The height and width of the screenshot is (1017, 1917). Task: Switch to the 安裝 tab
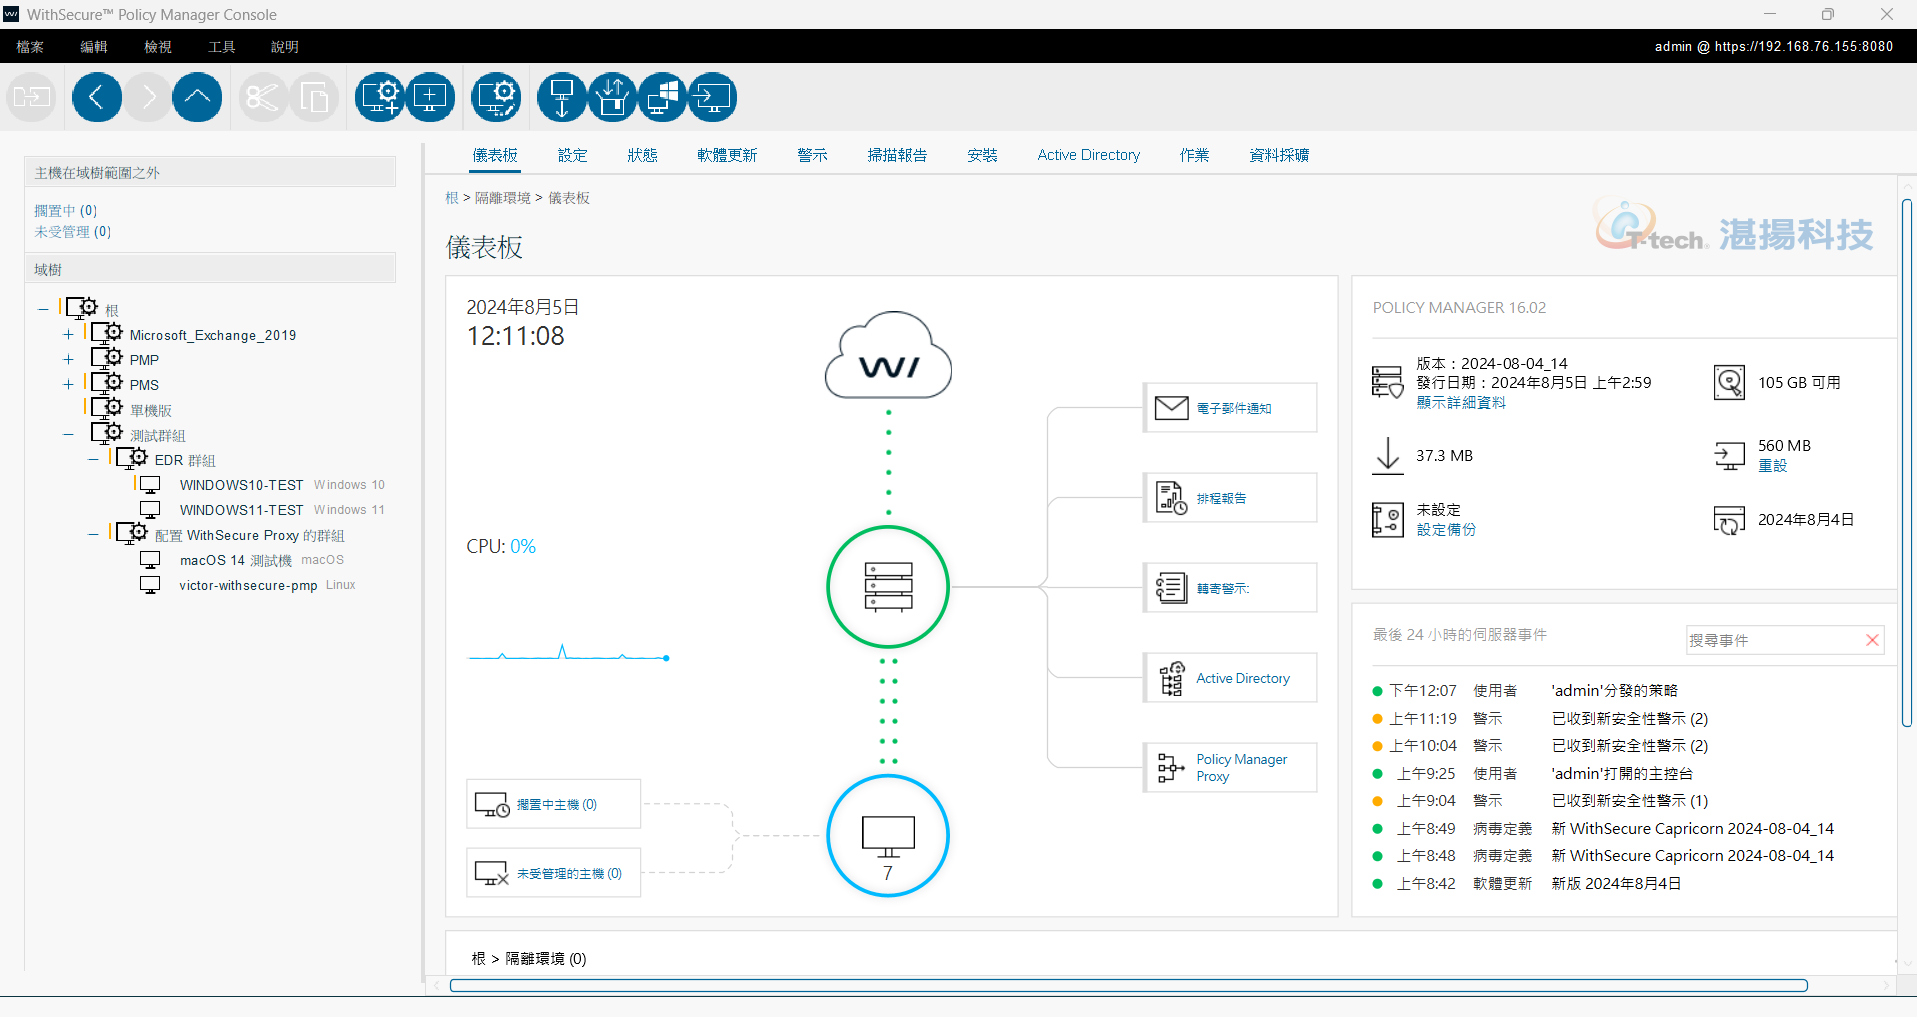[983, 155]
